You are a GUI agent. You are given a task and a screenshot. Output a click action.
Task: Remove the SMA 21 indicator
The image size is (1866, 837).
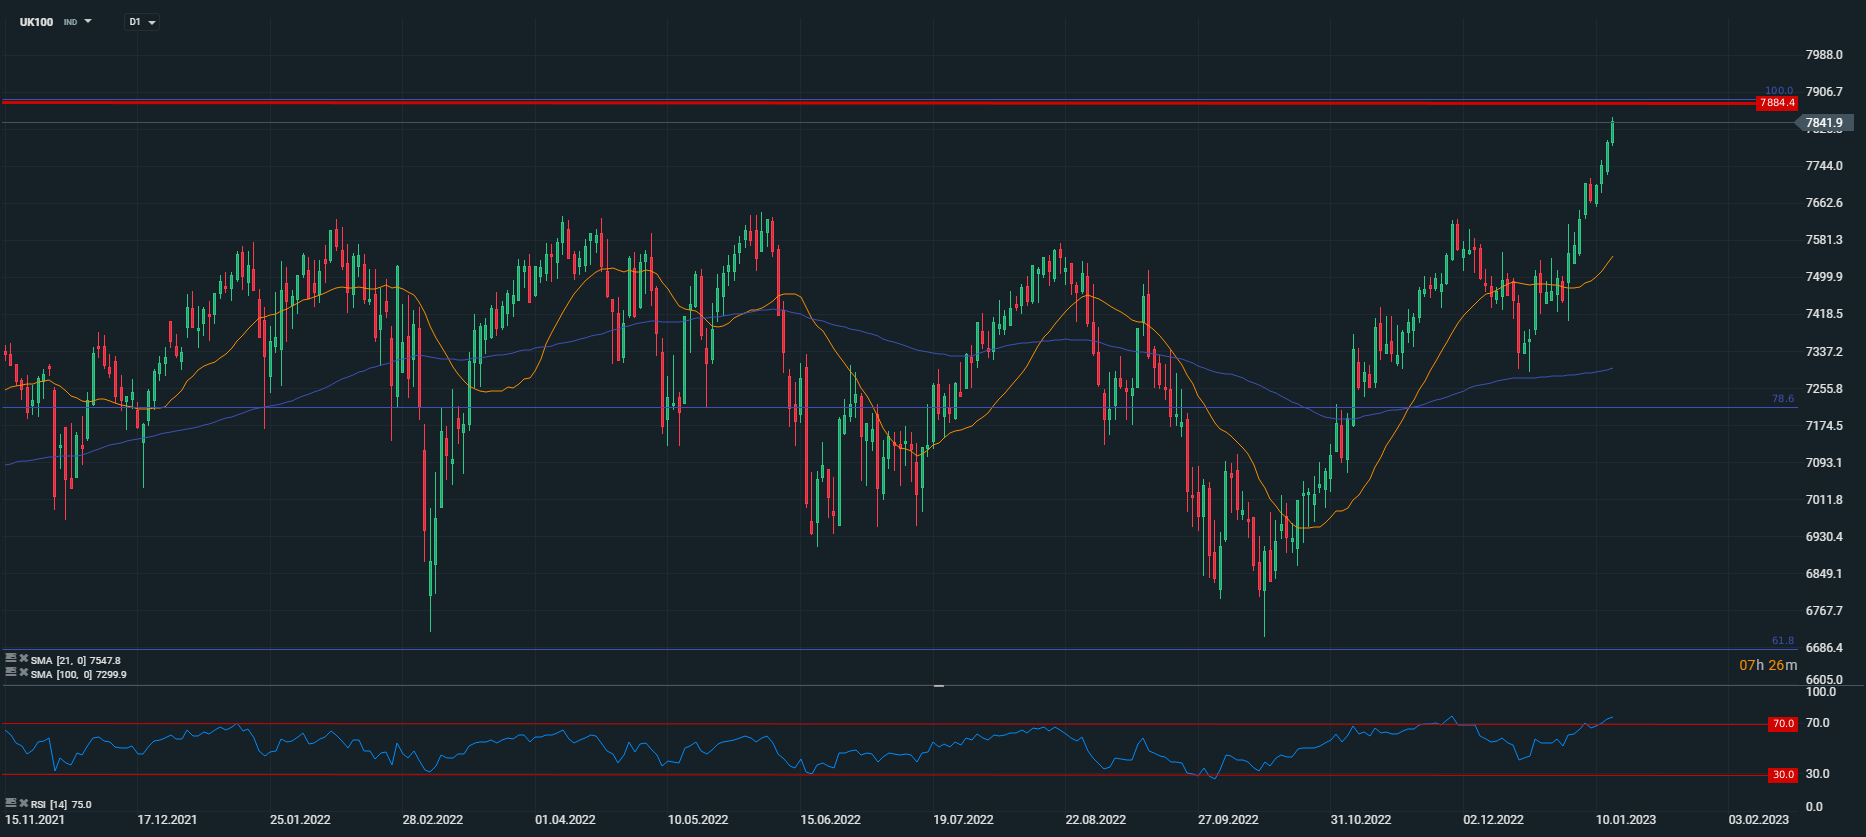click(23, 659)
